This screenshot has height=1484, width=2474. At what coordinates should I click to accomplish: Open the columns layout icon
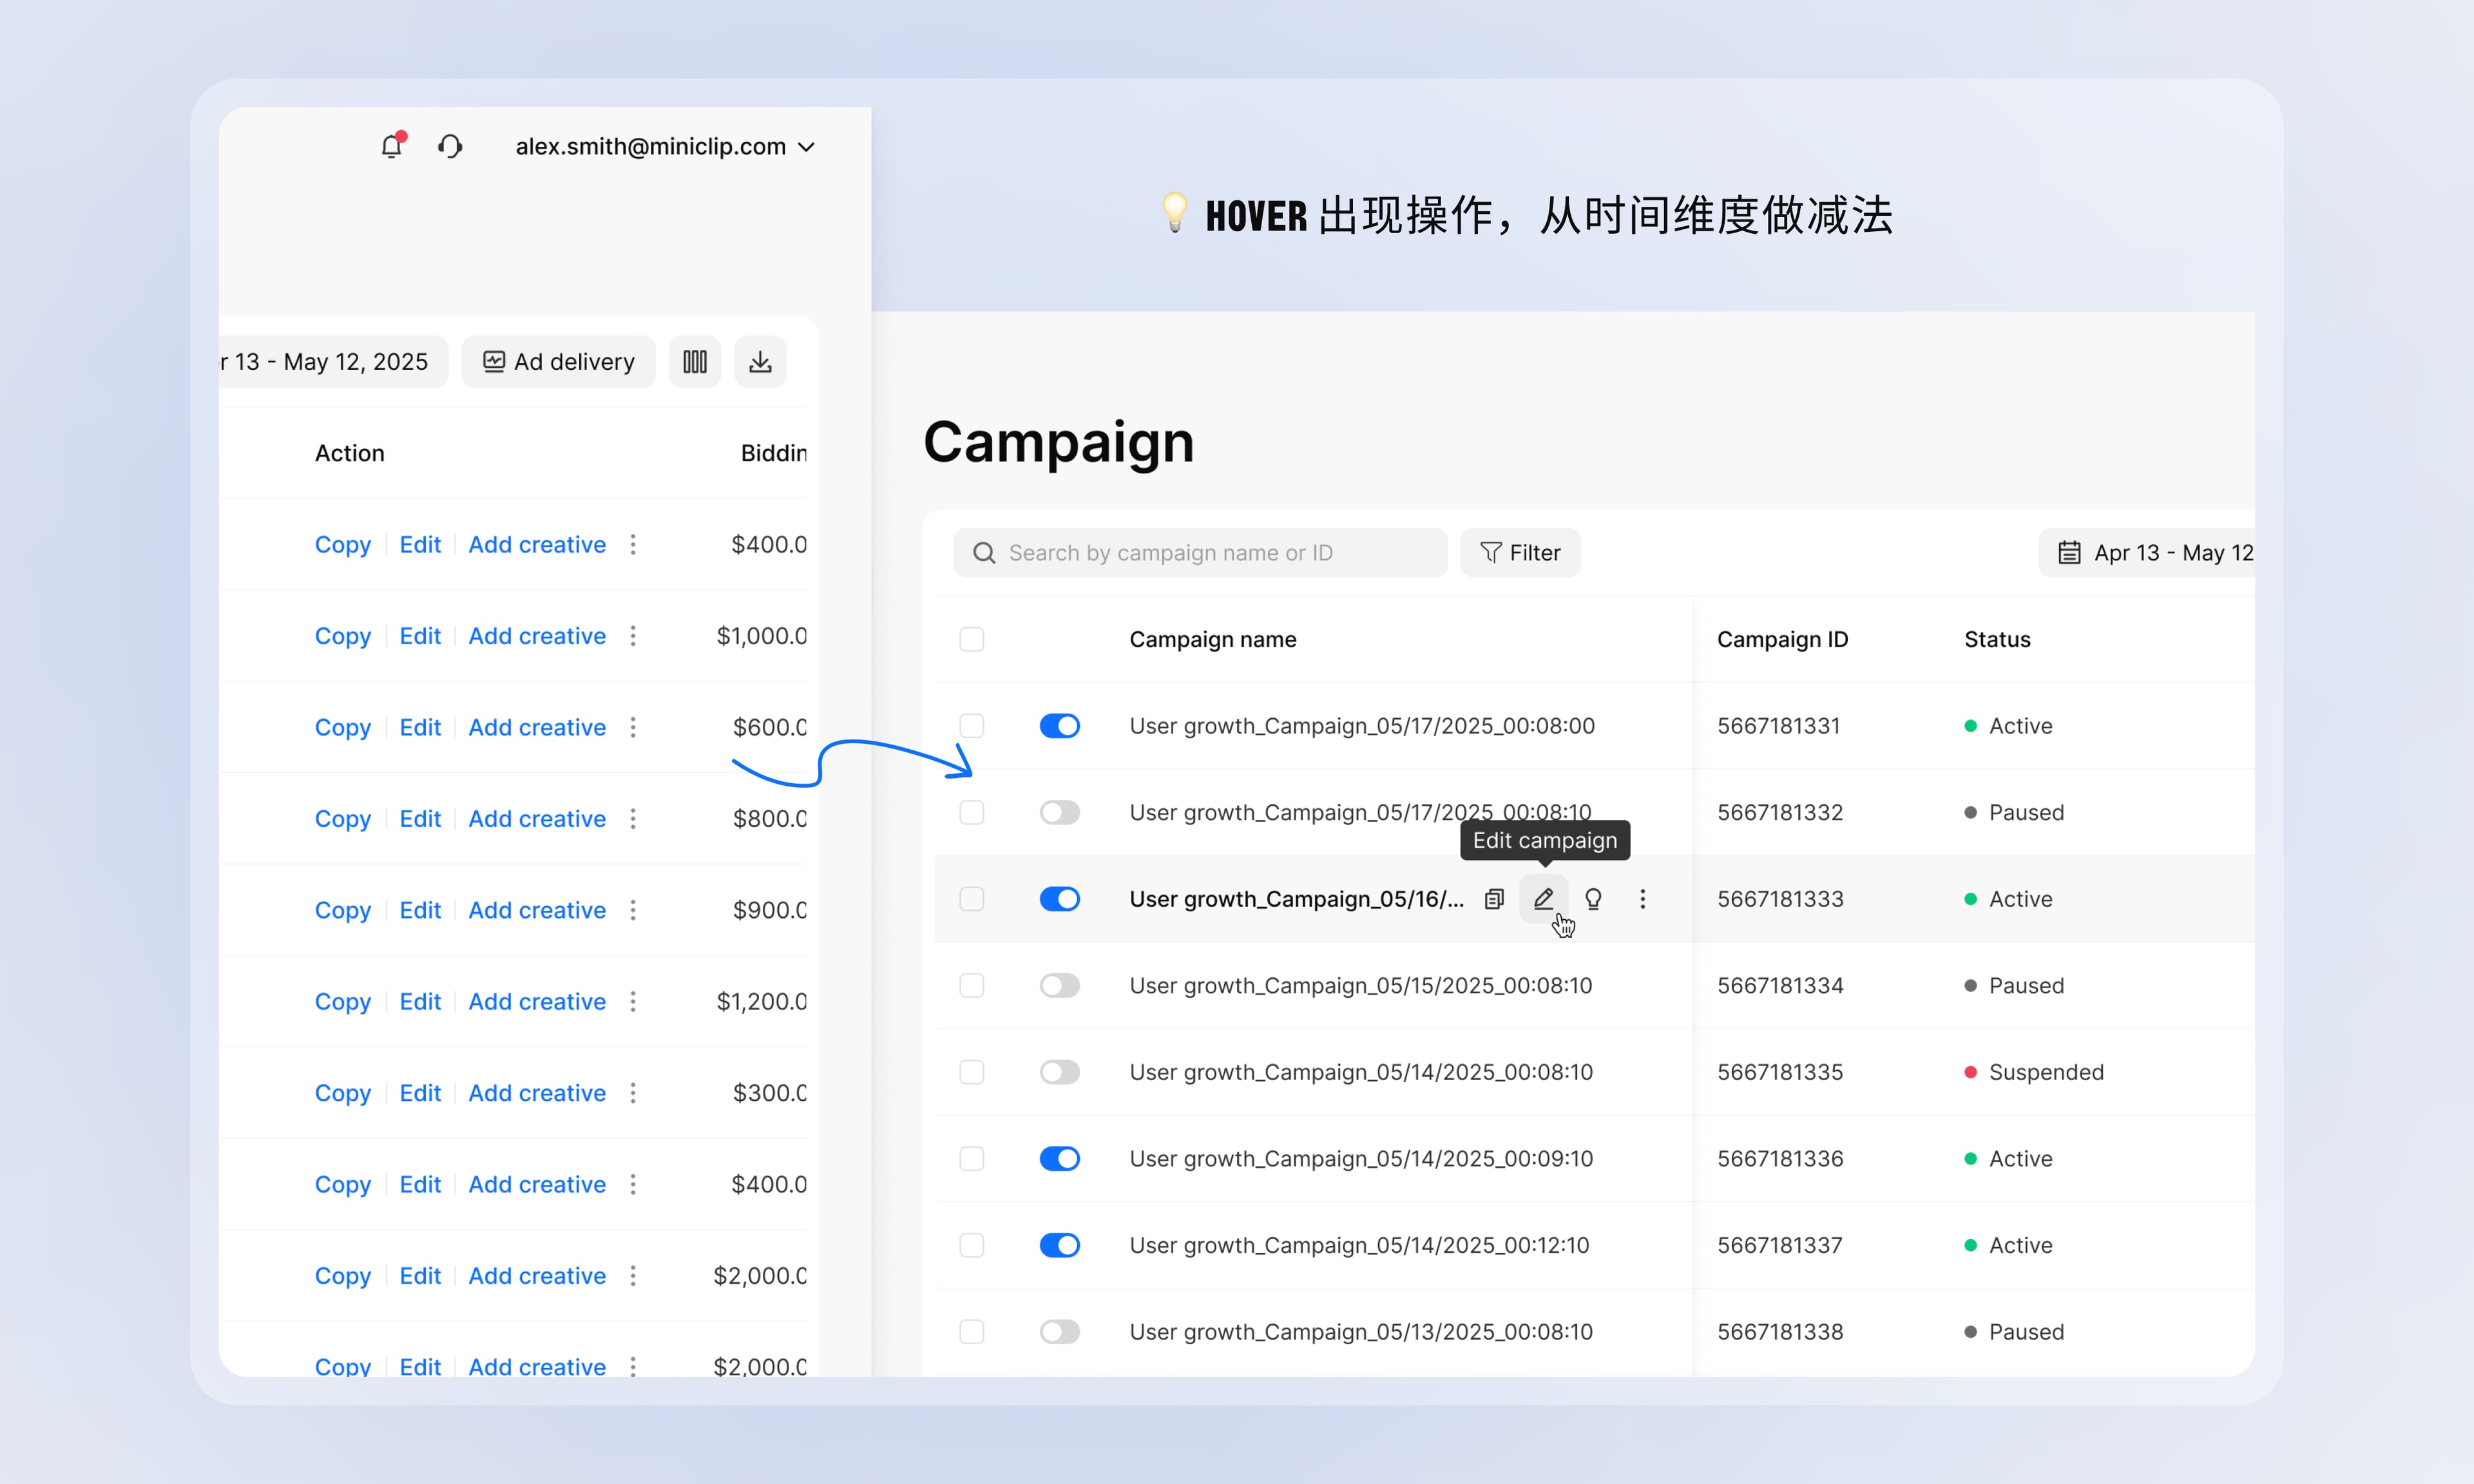click(x=695, y=361)
